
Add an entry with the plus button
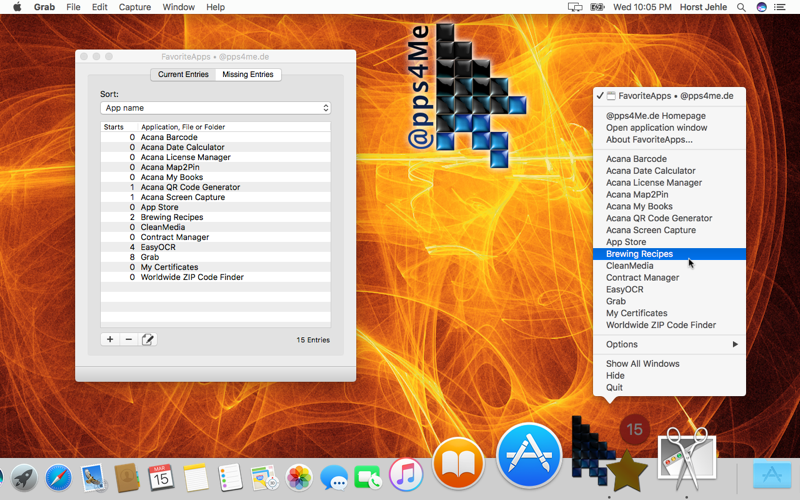pyautogui.click(x=110, y=339)
